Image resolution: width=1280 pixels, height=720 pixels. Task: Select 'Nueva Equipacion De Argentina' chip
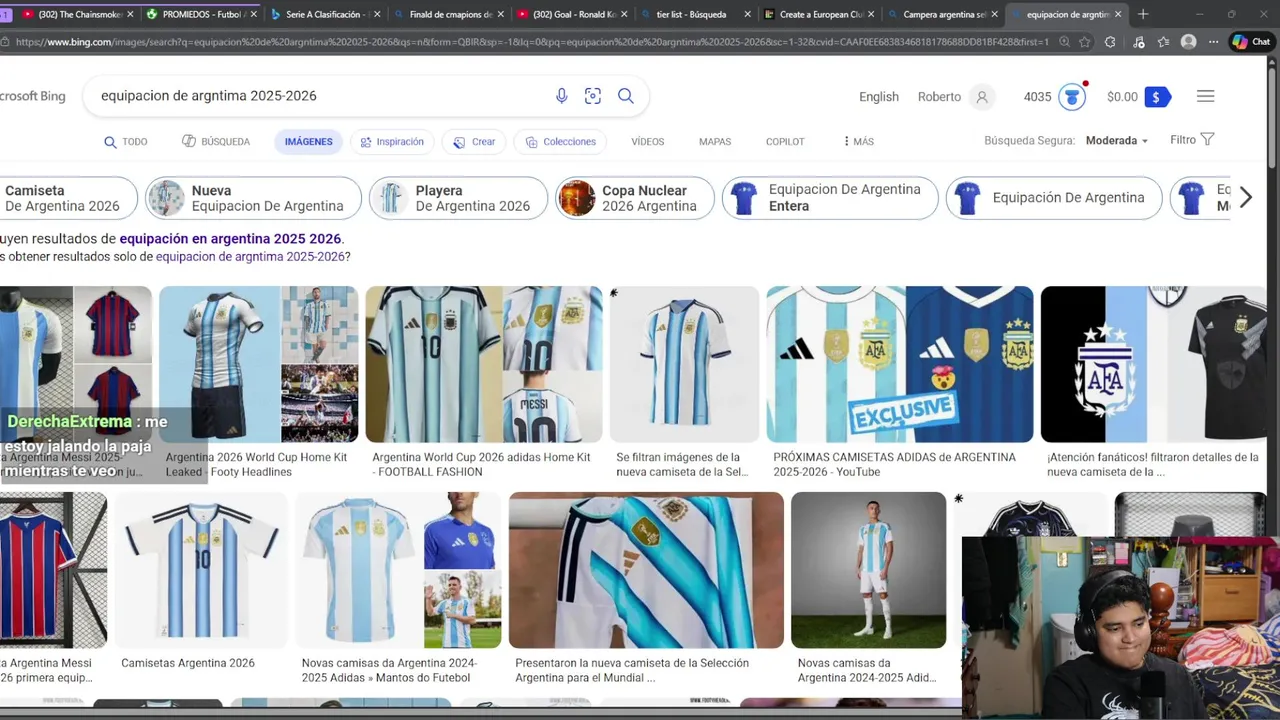253,198
